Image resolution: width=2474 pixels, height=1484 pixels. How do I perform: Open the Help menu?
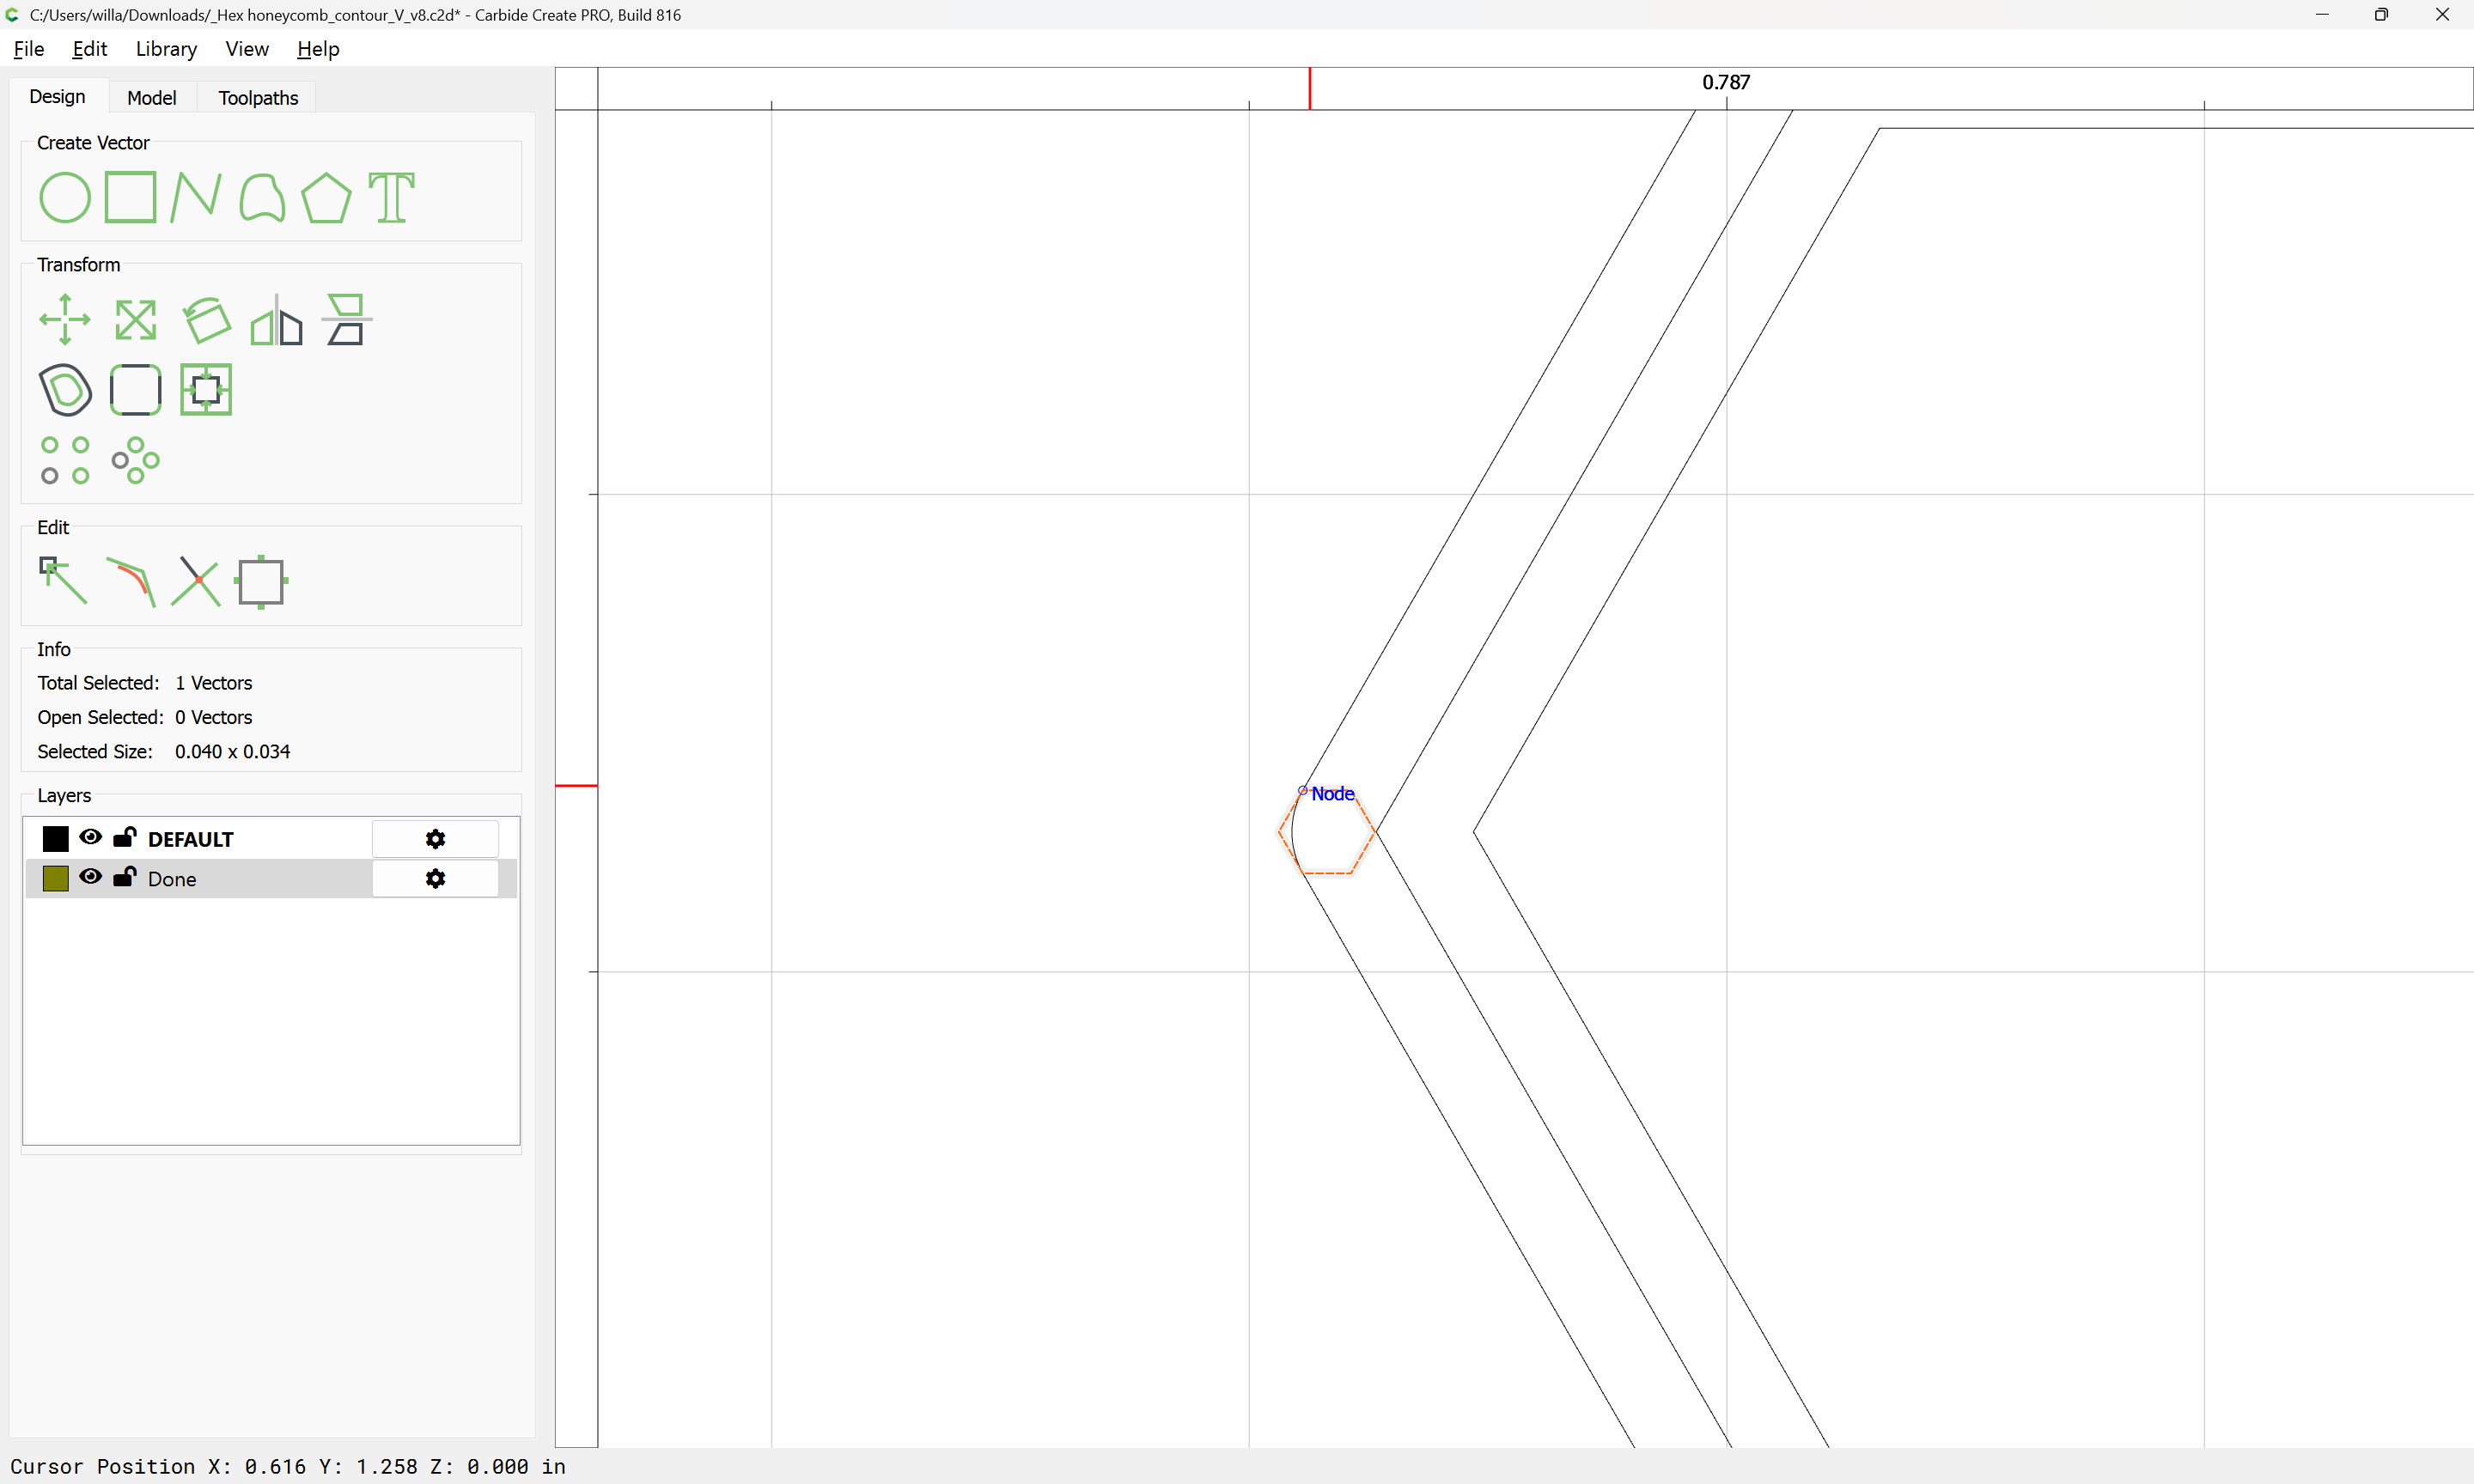[318, 49]
